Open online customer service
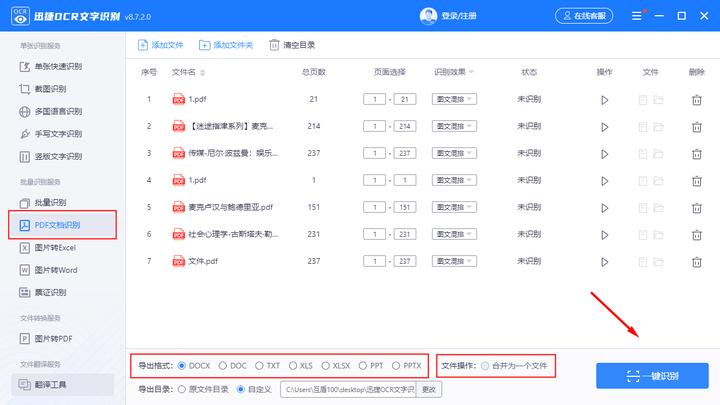This screenshot has height=405, width=720. 584,16
